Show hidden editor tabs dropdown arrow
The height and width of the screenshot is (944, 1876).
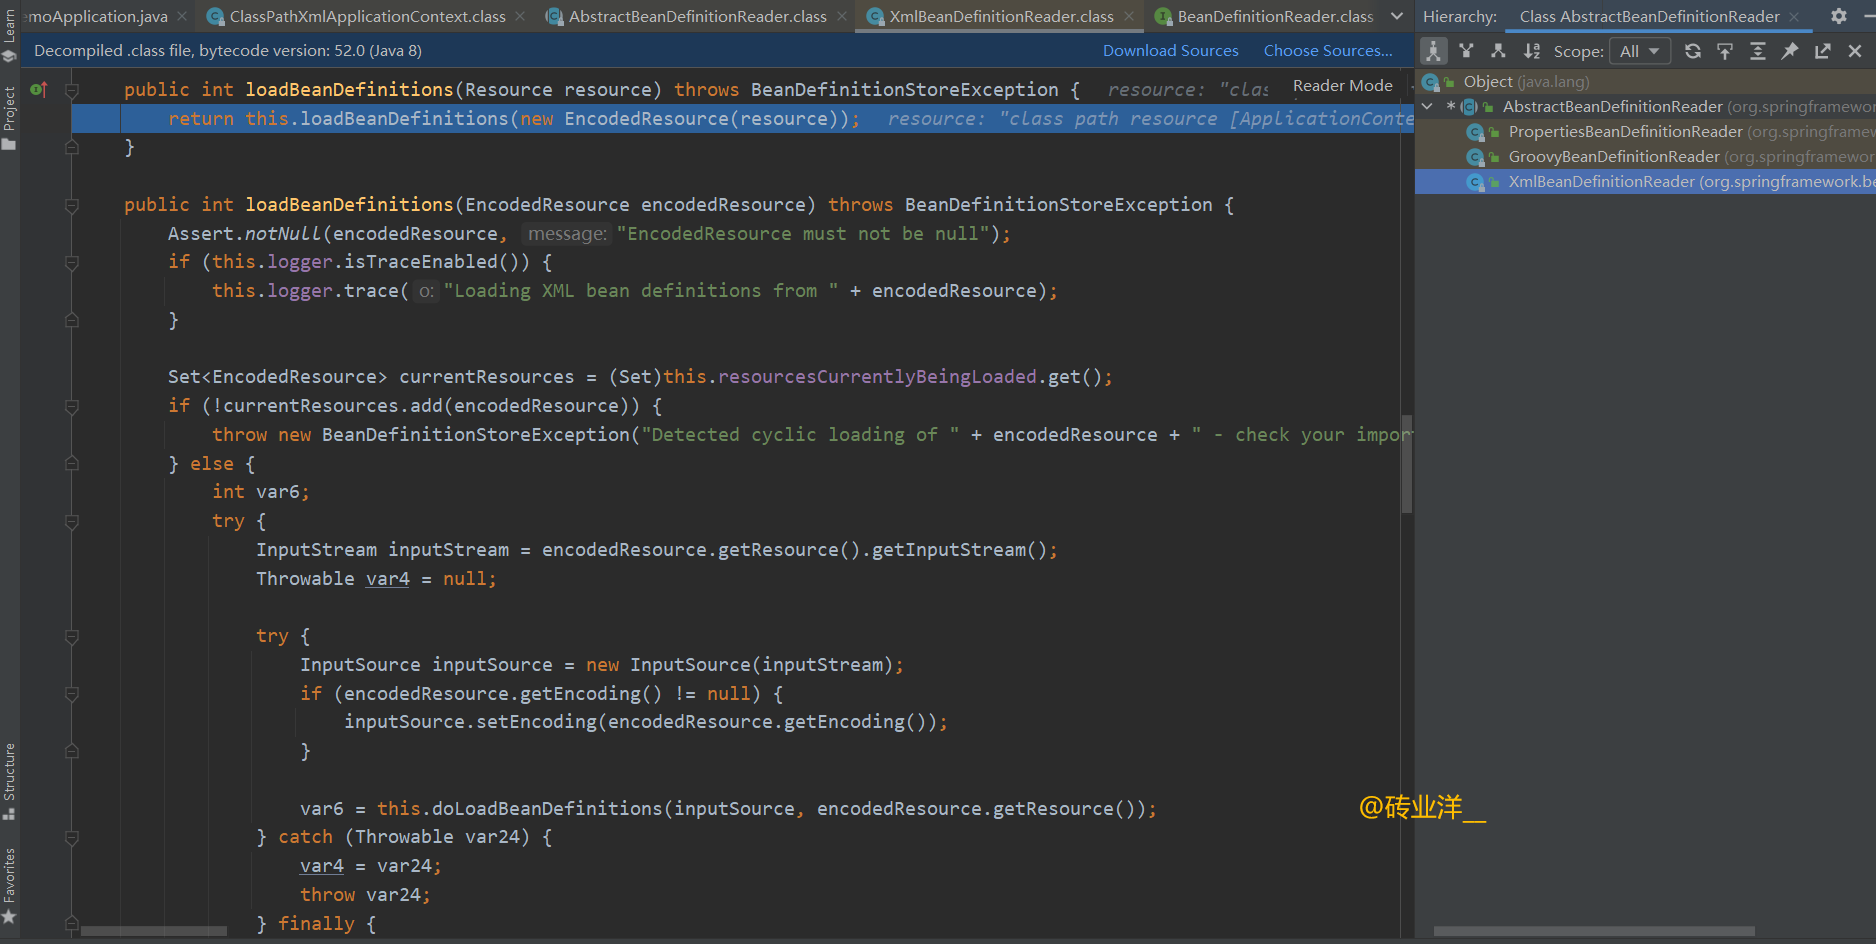pyautogui.click(x=1397, y=16)
